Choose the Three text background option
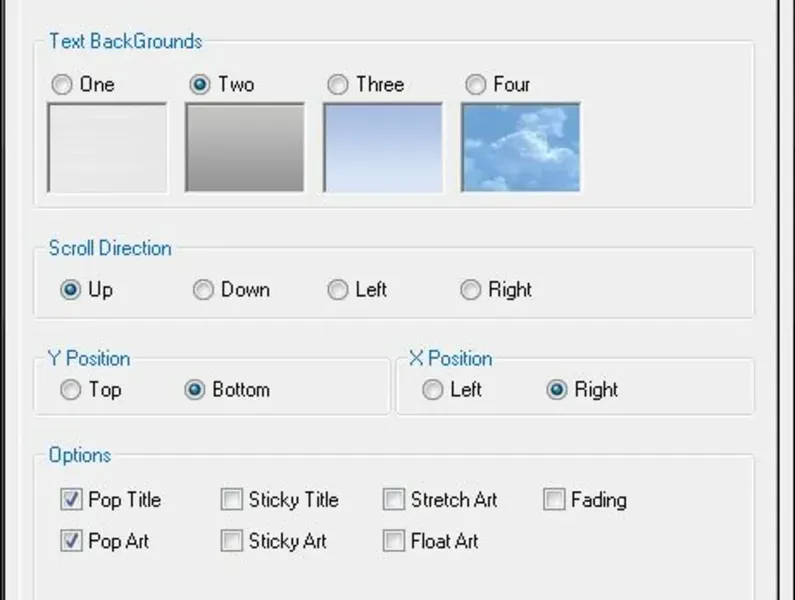Viewport: 795px width, 600px height. click(x=338, y=85)
